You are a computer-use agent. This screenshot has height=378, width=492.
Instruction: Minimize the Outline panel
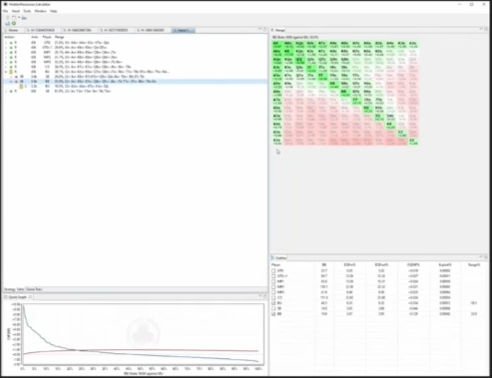coord(481,257)
